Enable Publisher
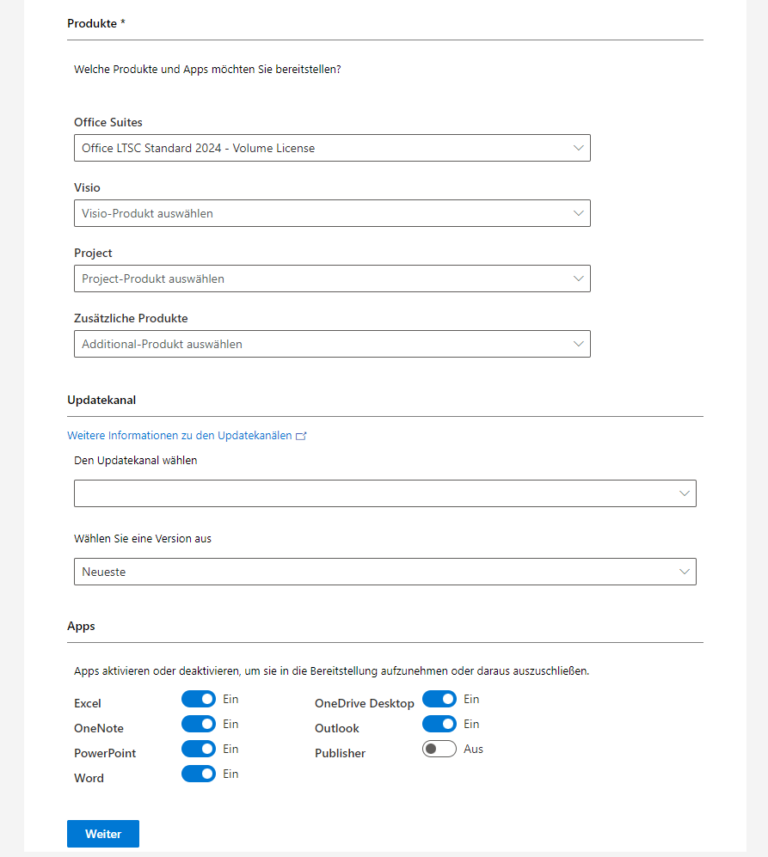The image size is (768, 857). point(439,748)
